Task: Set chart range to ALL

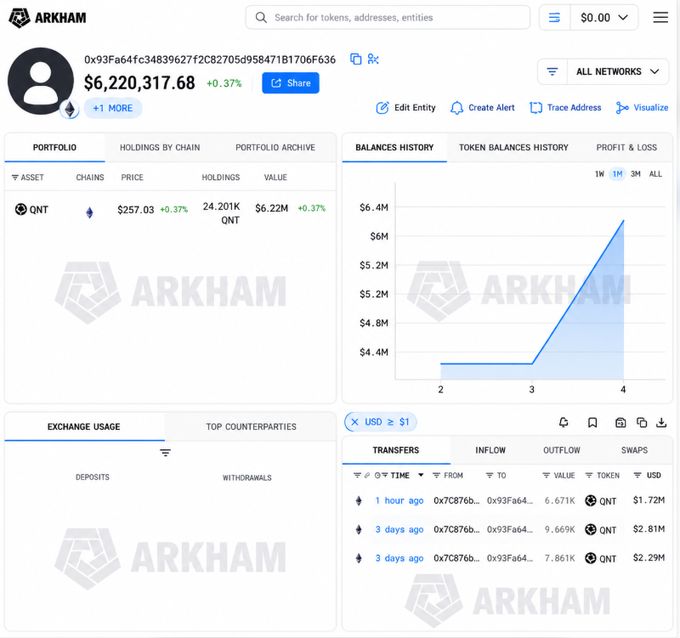Action: pyautogui.click(x=655, y=174)
